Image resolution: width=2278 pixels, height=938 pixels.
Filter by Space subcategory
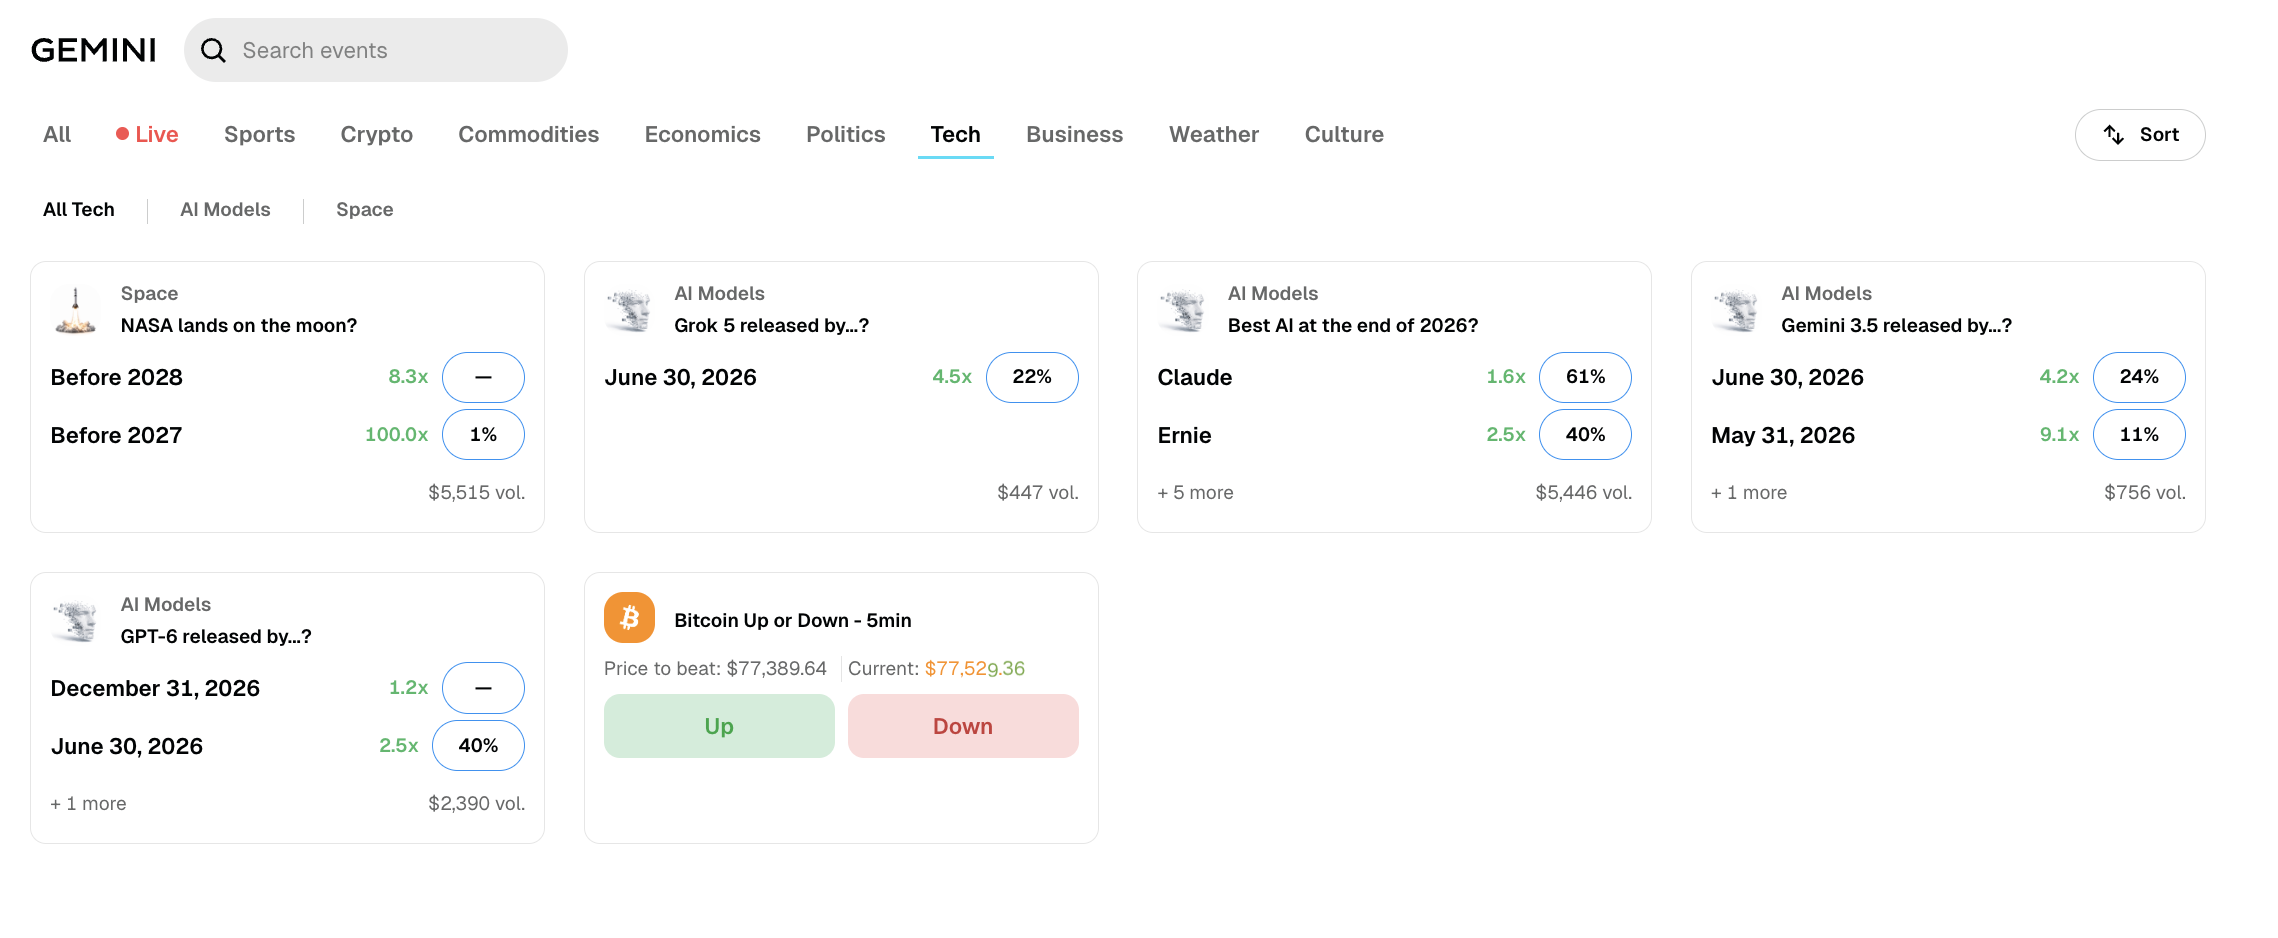(x=365, y=210)
